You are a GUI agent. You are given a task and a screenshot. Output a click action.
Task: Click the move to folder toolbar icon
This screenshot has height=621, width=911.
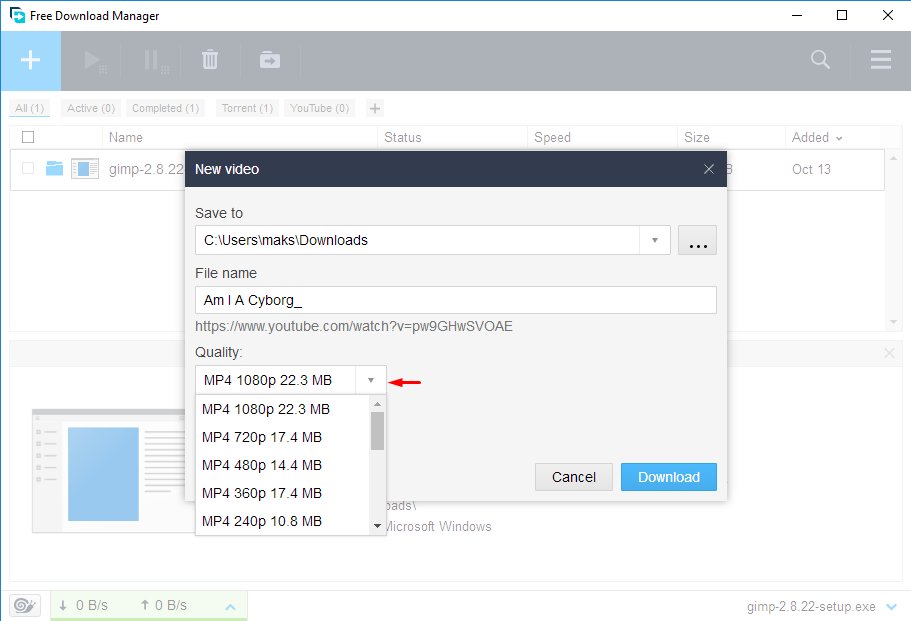point(270,60)
